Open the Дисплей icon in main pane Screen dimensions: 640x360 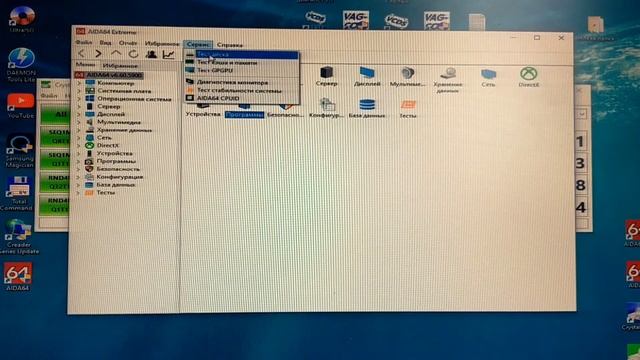point(367,76)
